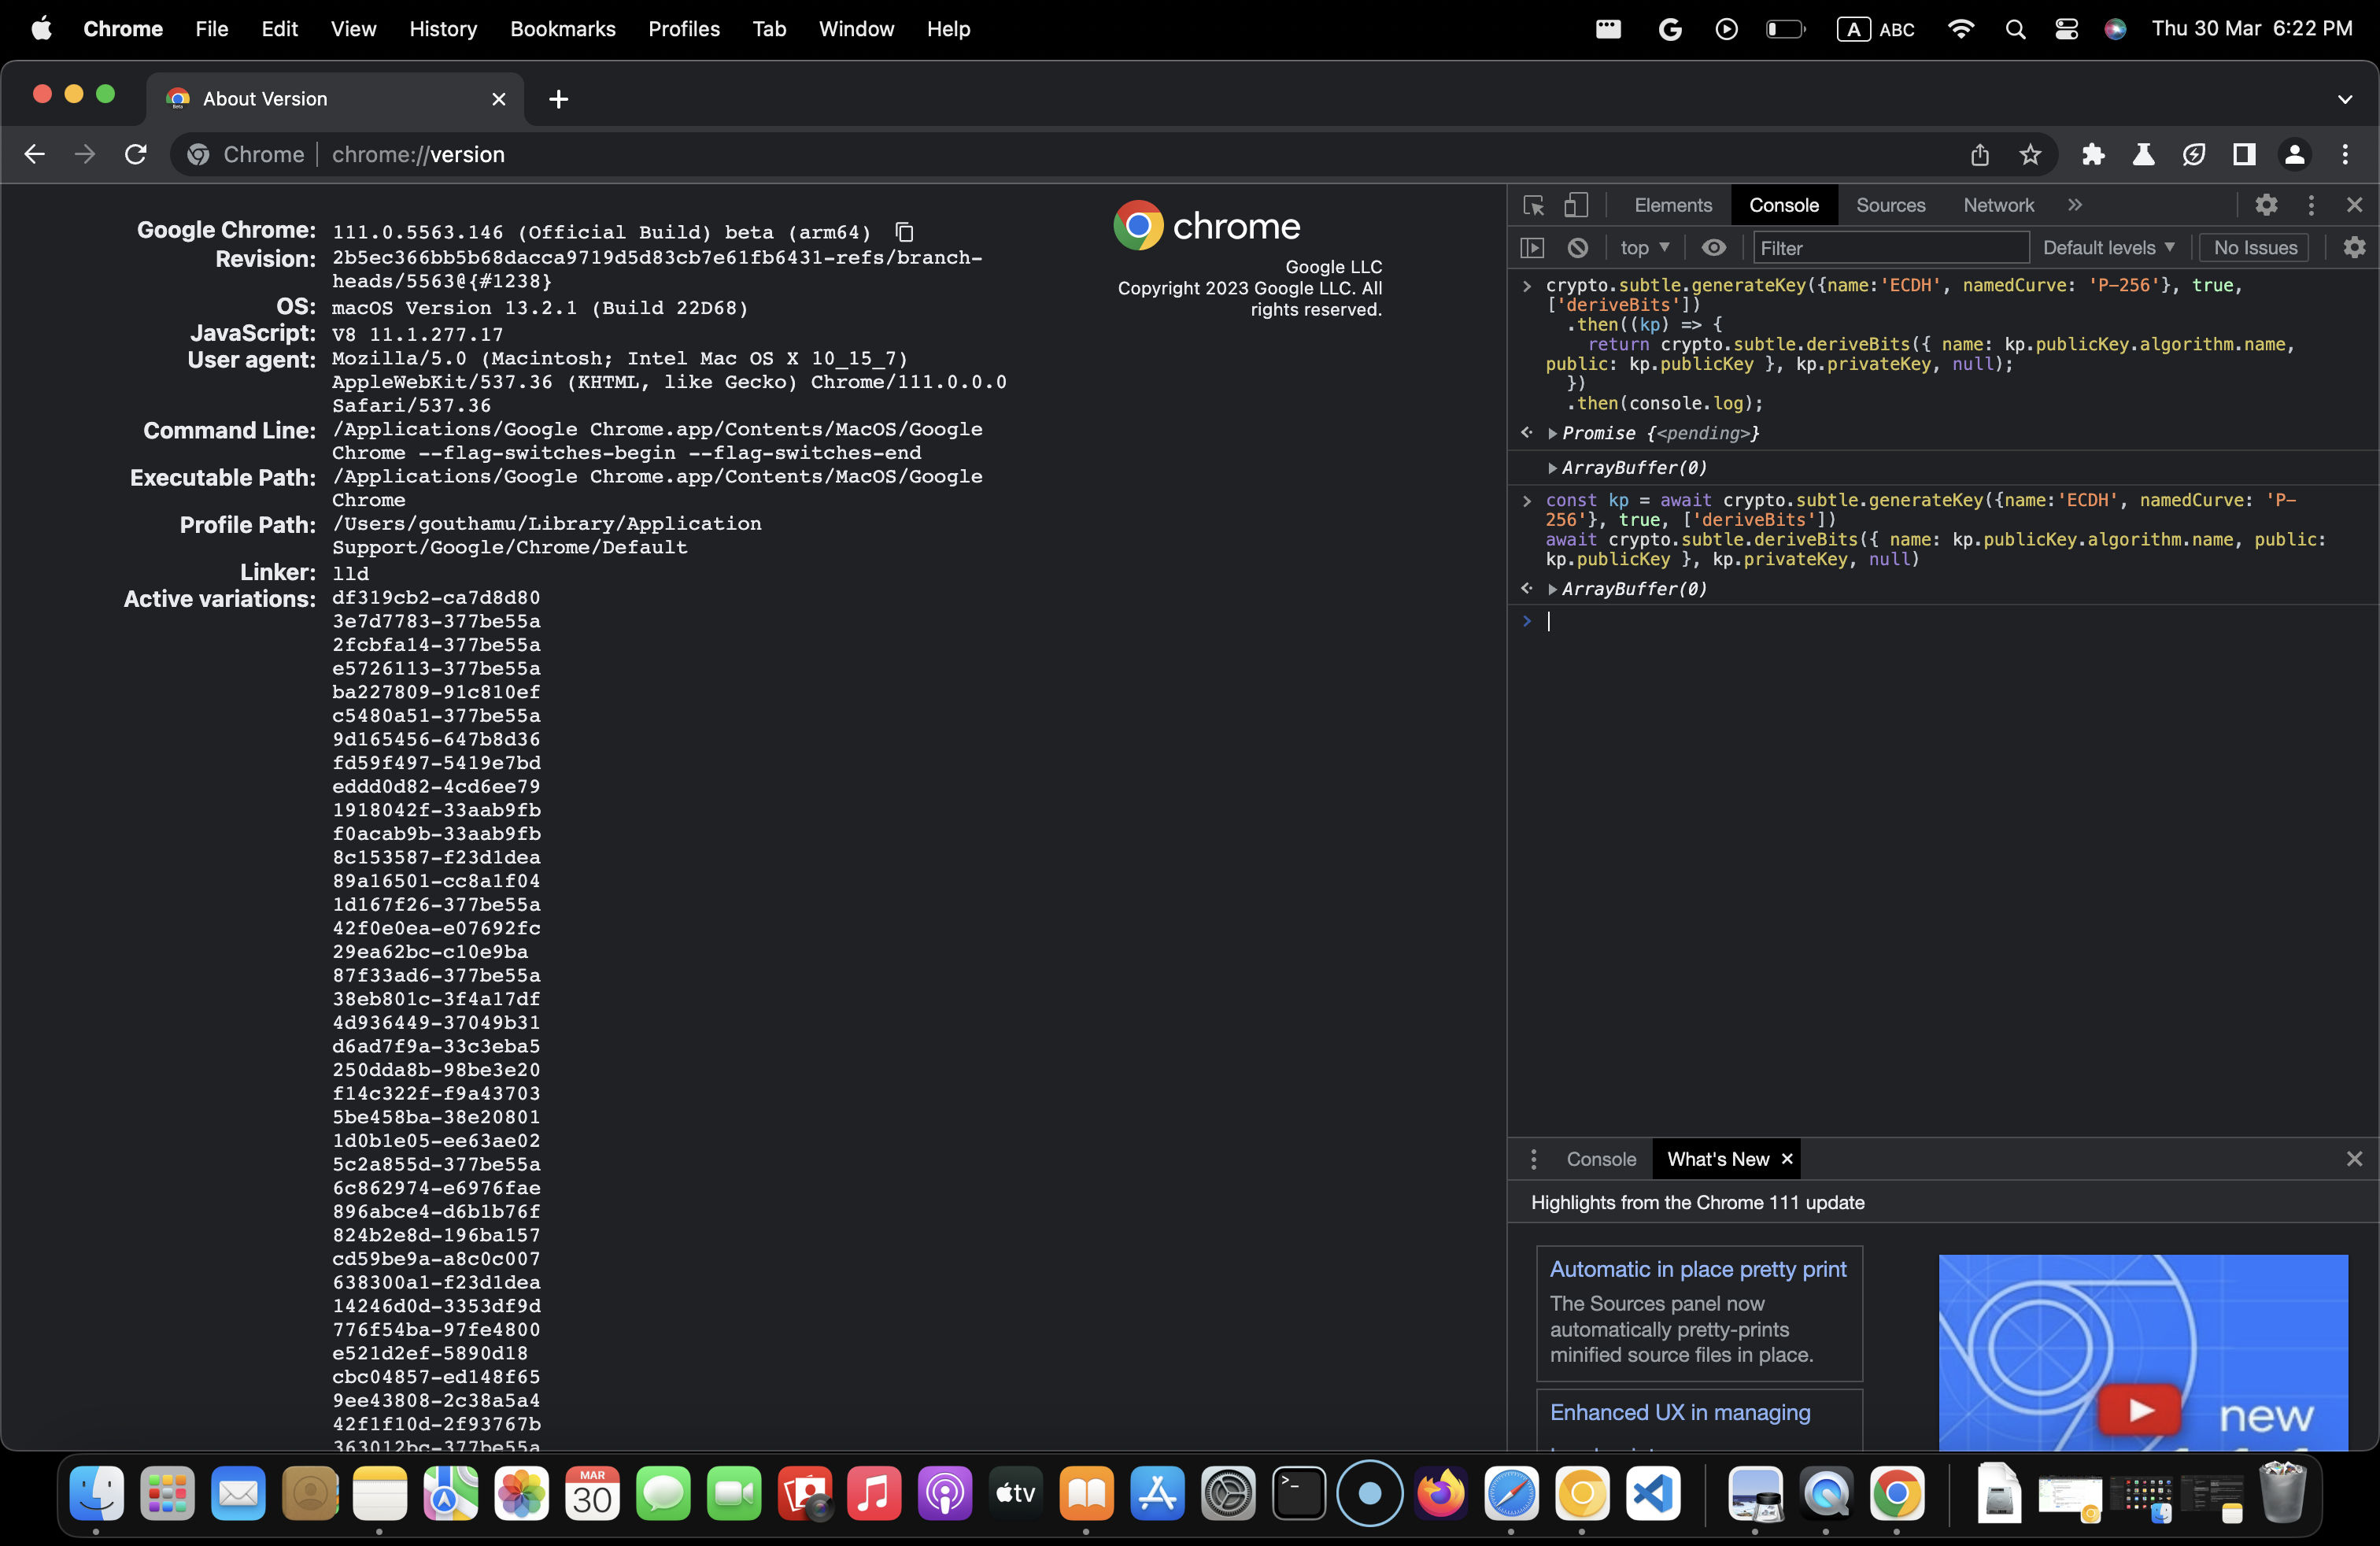Open Automatic in place pretty print link
Image resolution: width=2380 pixels, height=1546 pixels.
1698,1269
